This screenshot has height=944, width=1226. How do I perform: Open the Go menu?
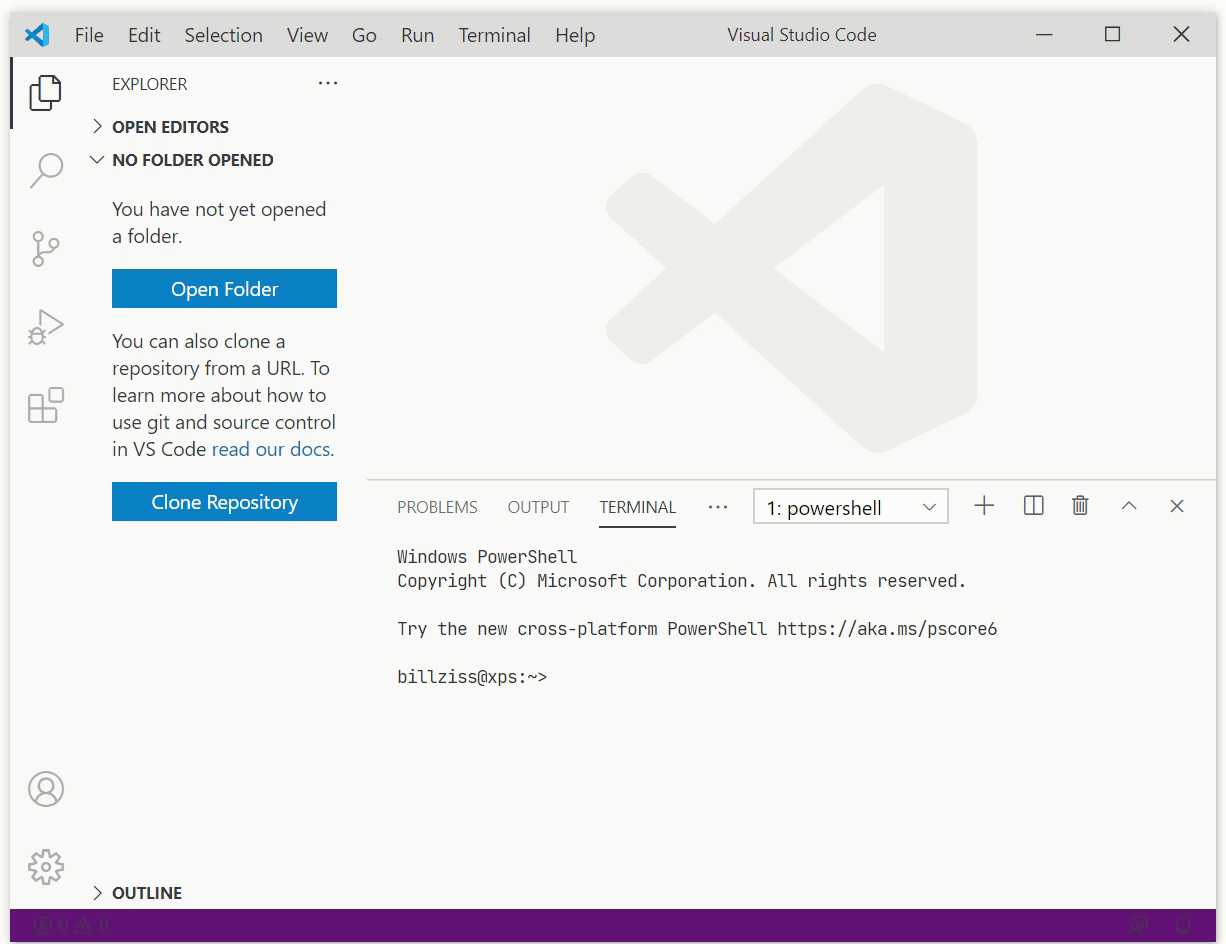[364, 35]
